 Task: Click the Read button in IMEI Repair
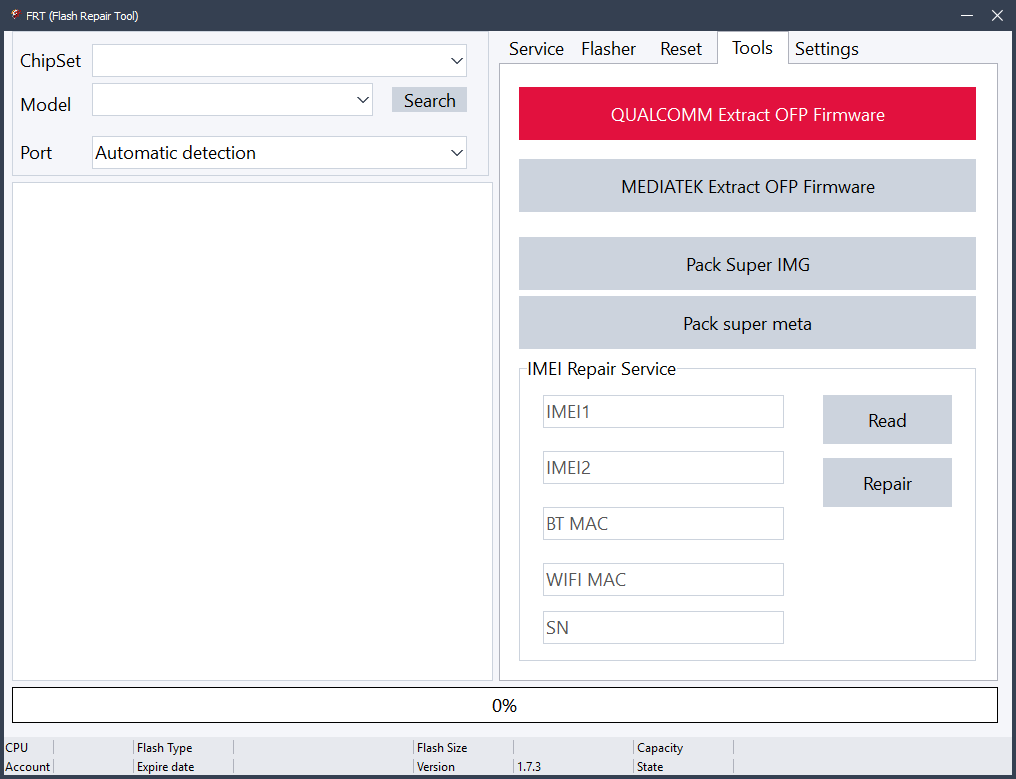(887, 420)
